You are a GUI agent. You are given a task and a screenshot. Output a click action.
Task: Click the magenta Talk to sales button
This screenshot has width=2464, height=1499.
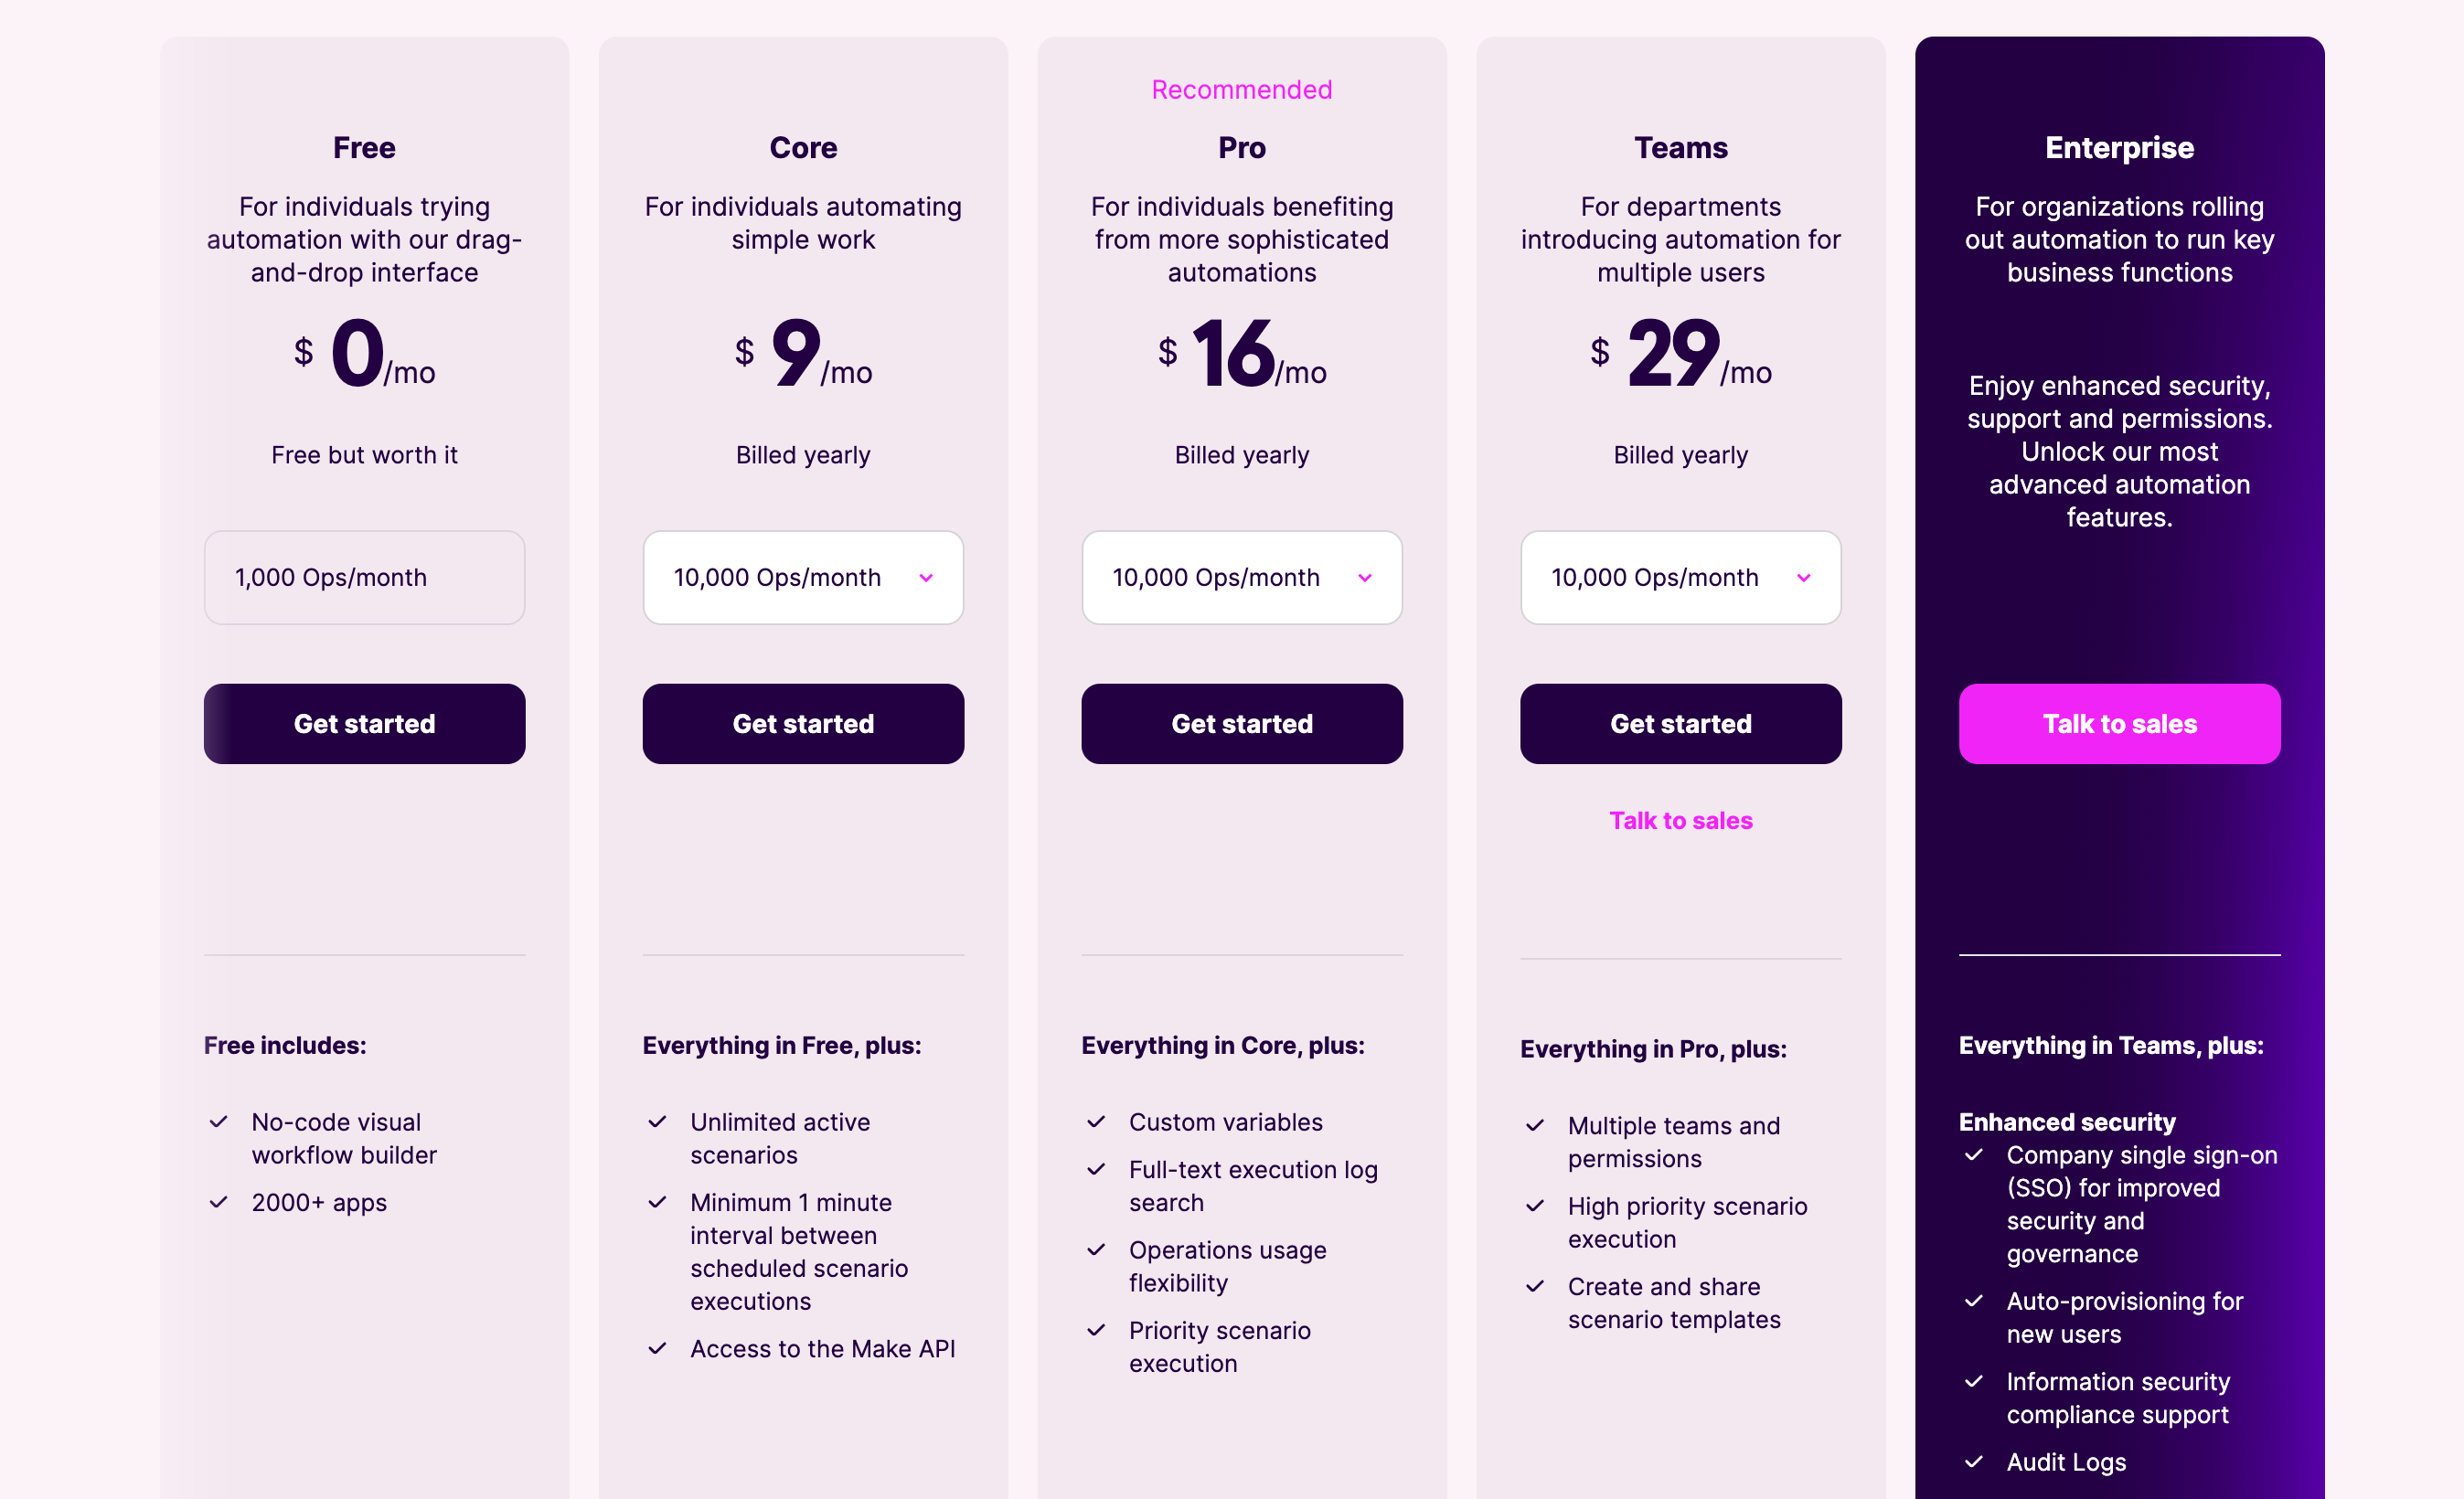point(2119,723)
